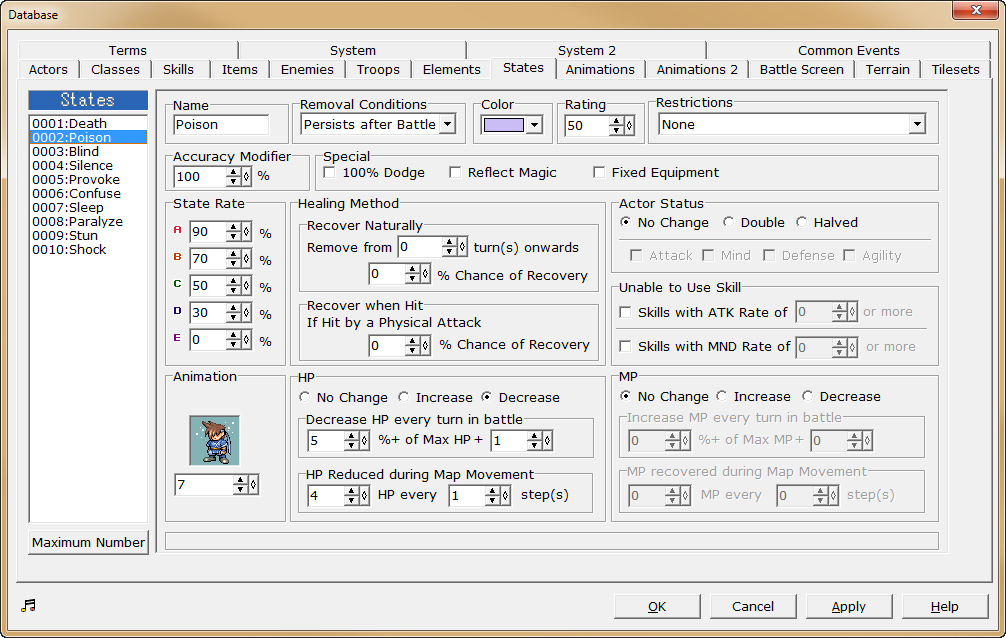Select Double under Actor Status
1006x638 pixels.
pyautogui.click(x=728, y=222)
